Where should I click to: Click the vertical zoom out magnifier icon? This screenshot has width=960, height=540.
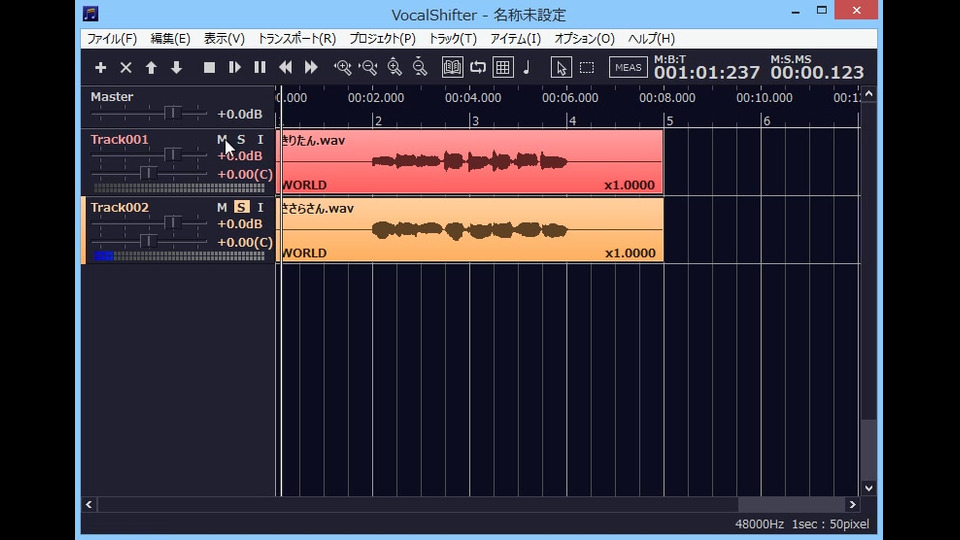point(419,67)
